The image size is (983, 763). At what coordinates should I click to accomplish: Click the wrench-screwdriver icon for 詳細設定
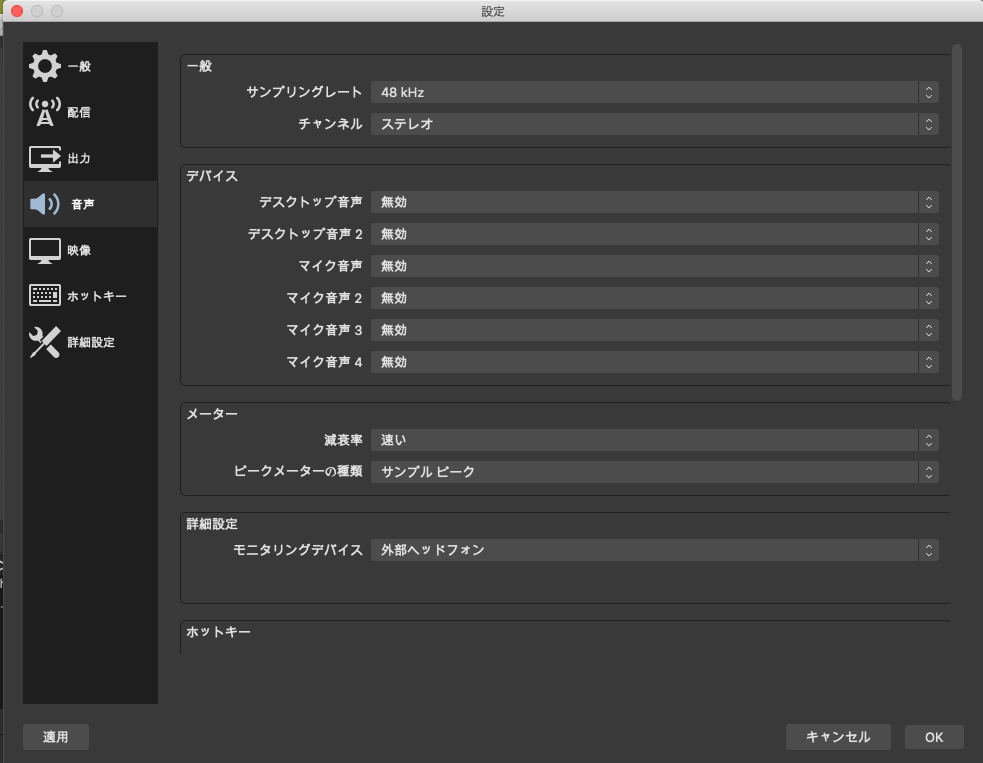(45, 342)
